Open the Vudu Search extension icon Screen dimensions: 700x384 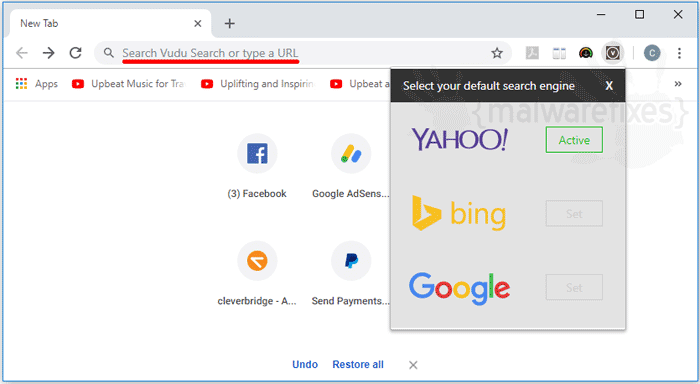click(612, 53)
